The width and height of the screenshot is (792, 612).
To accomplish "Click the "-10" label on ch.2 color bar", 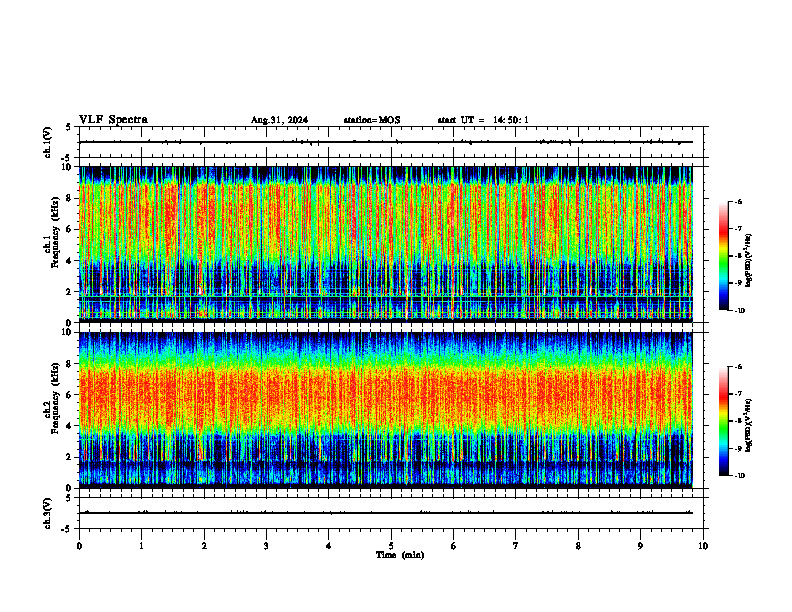I will pos(739,475).
